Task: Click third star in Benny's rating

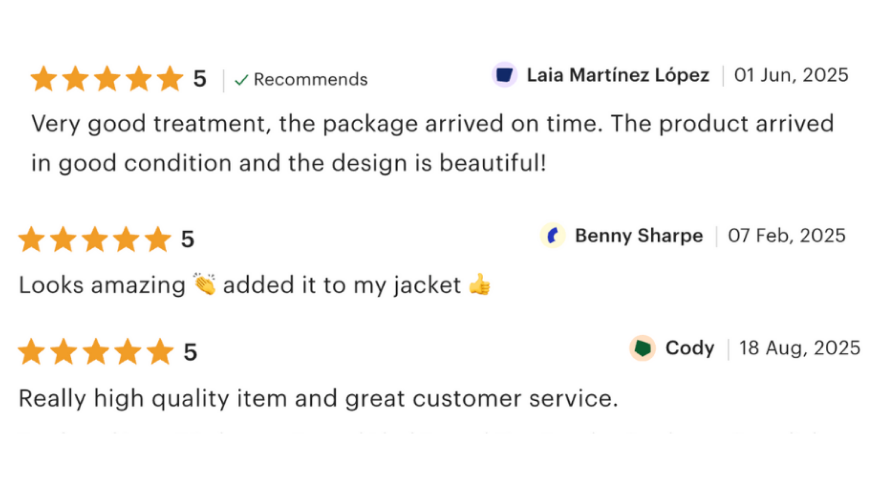Action: (x=95, y=240)
